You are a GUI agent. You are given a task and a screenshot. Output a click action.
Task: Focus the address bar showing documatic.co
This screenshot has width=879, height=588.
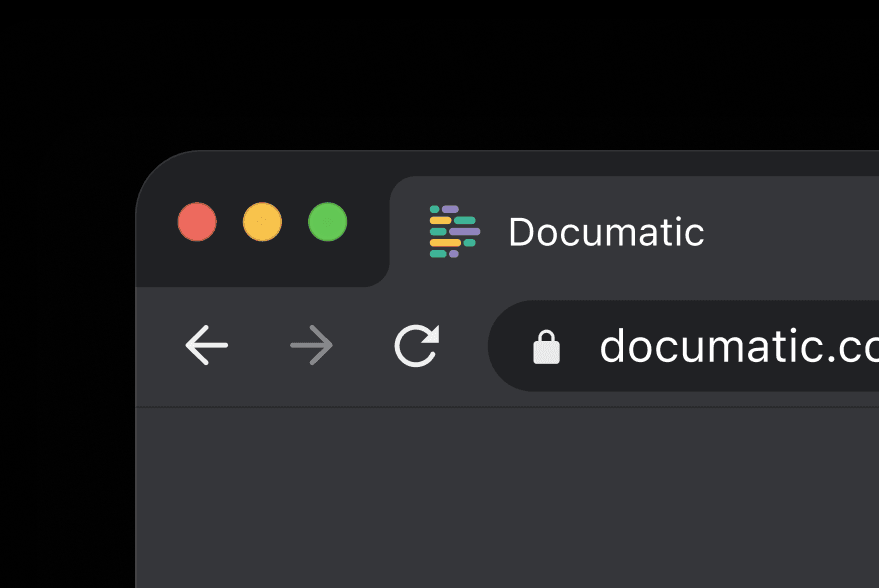[683, 346]
